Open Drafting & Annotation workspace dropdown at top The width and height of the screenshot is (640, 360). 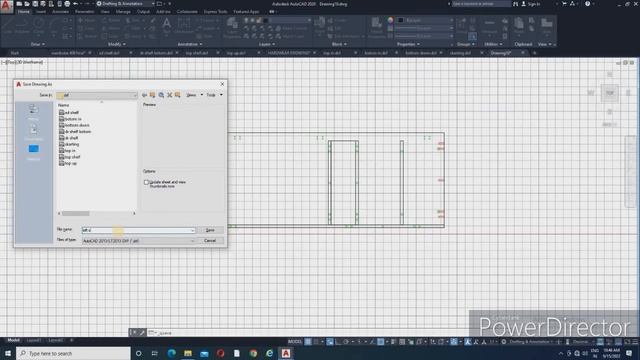125,4
